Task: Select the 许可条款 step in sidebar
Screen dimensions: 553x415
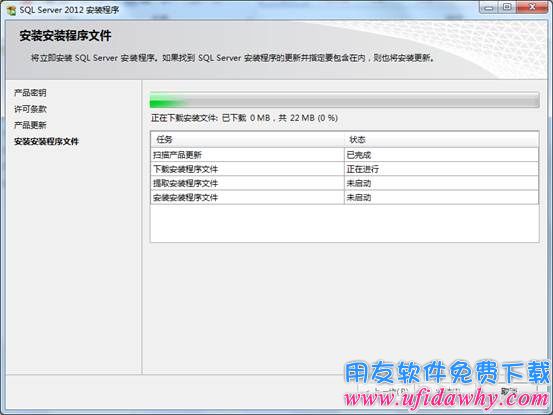Action: (30, 109)
